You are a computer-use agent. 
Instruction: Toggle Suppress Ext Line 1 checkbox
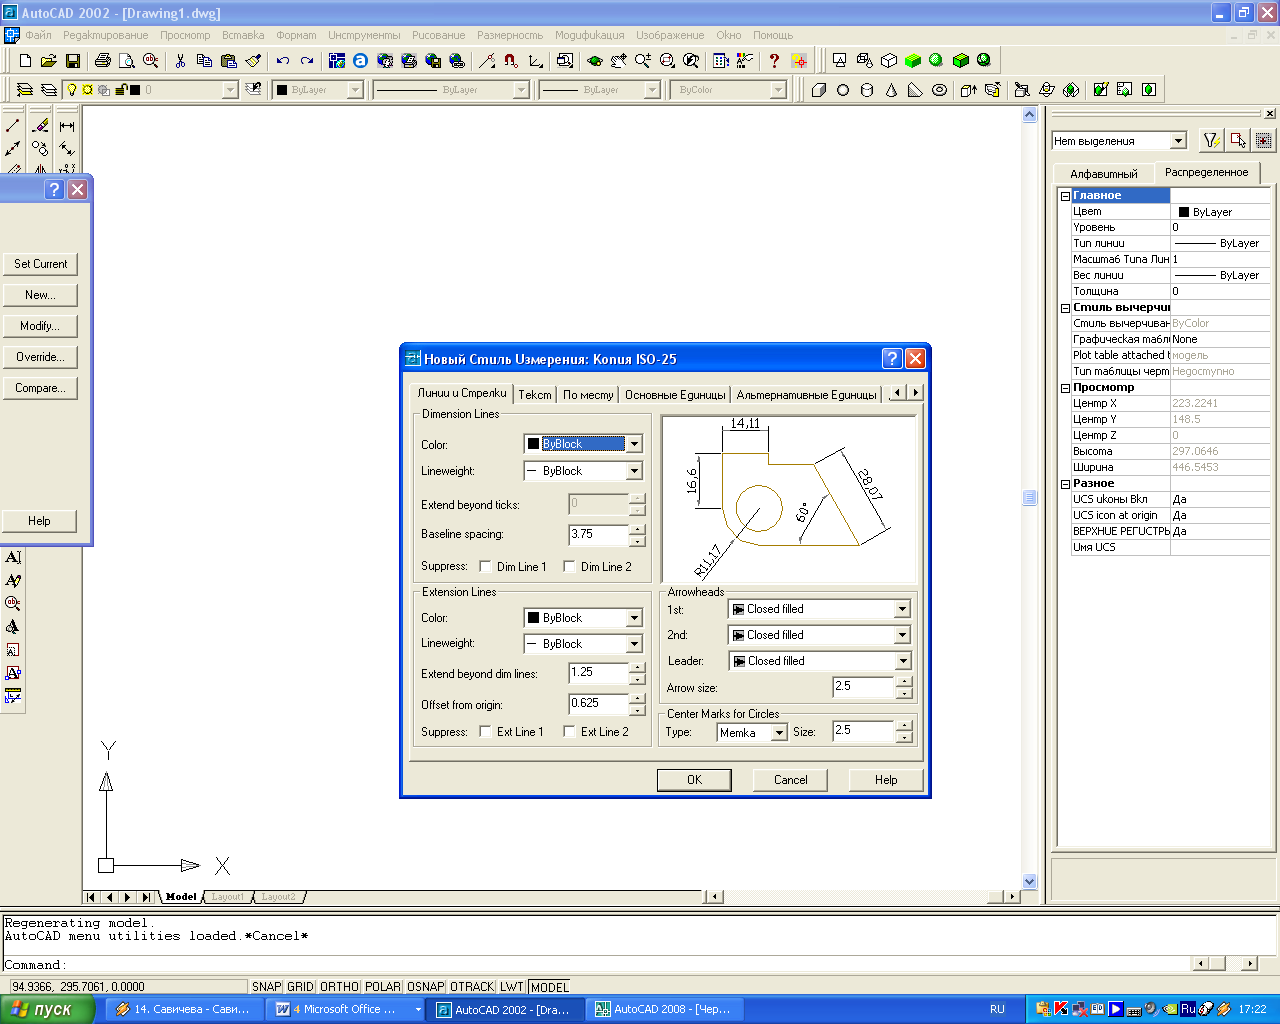click(485, 732)
